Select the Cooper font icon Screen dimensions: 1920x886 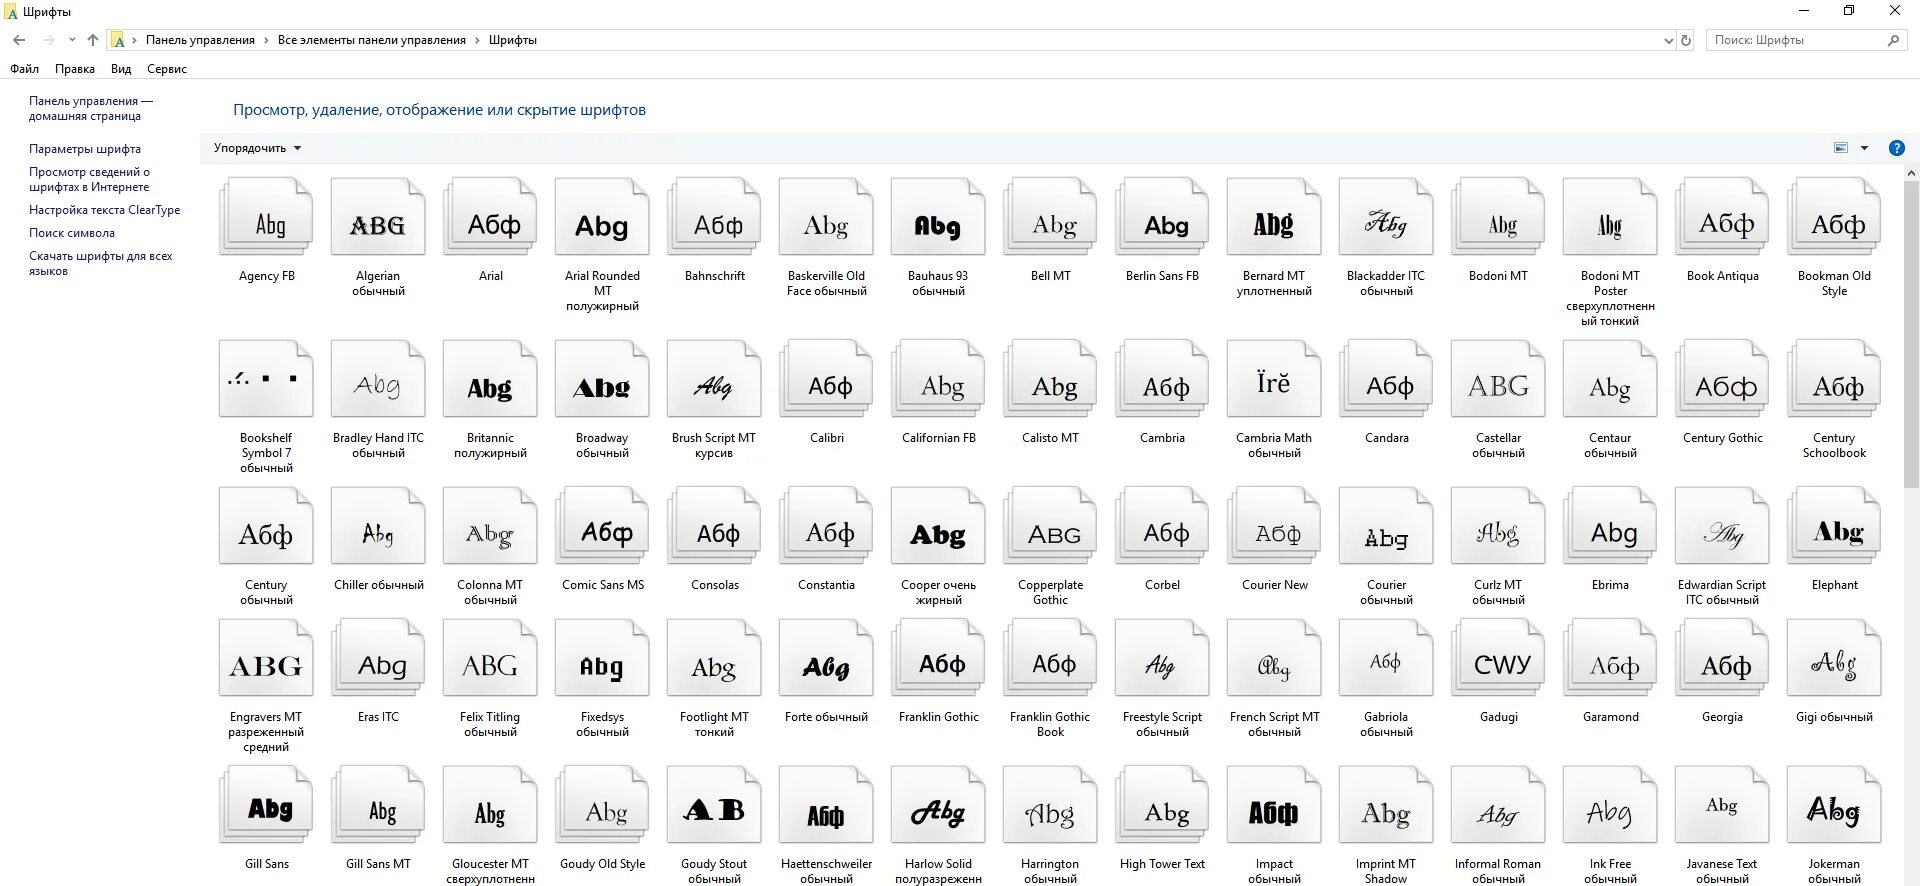[938, 526]
